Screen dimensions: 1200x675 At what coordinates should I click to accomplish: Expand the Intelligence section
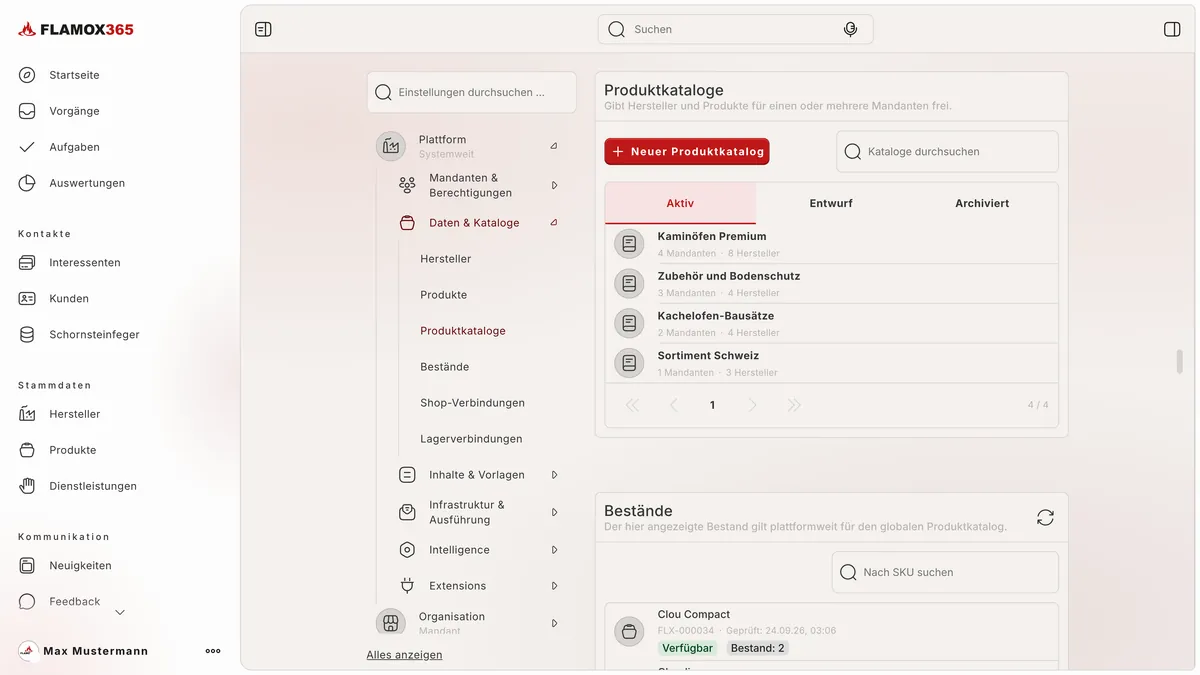click(x=554, y=550)
